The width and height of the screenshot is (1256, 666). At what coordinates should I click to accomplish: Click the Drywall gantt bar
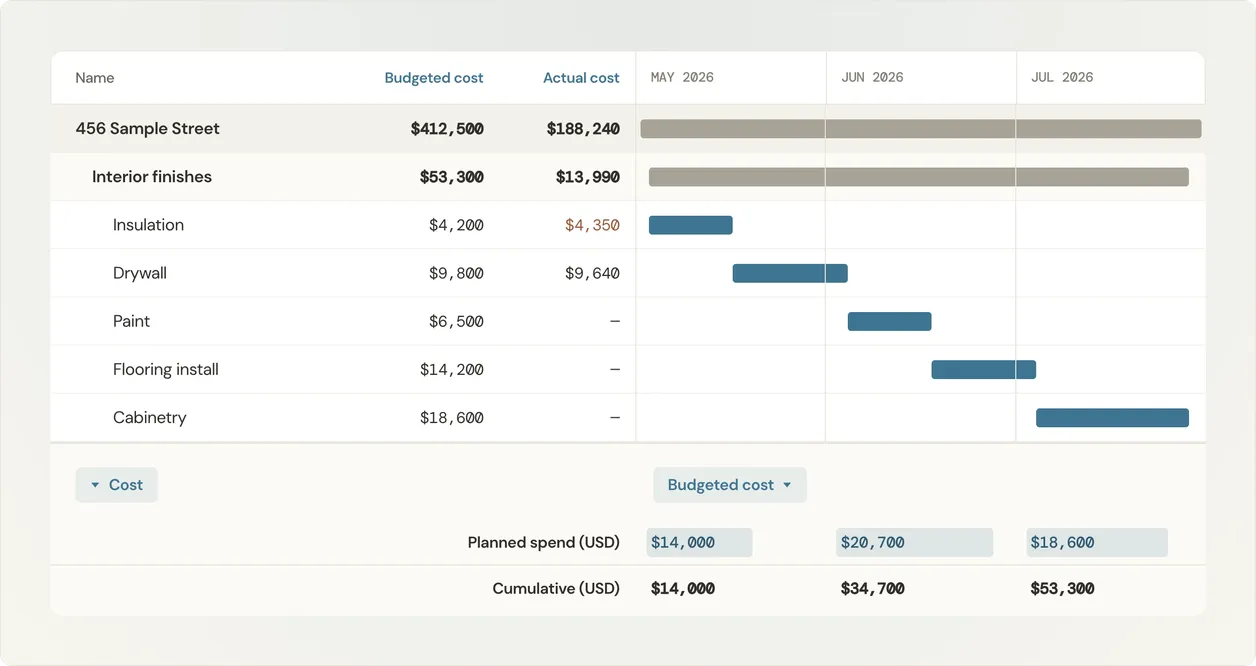tap(790, 273)
